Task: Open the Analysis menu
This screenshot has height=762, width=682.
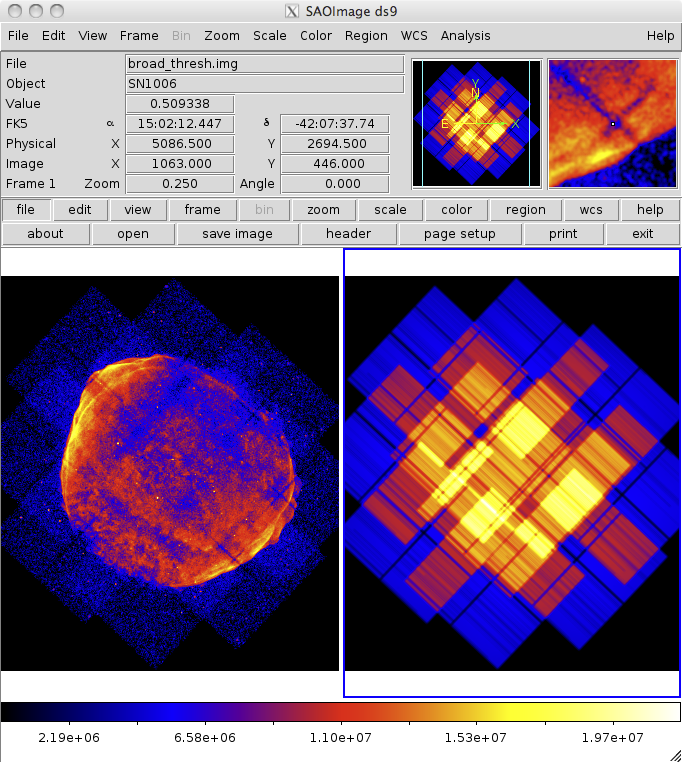Action: [x=465, y=35]
